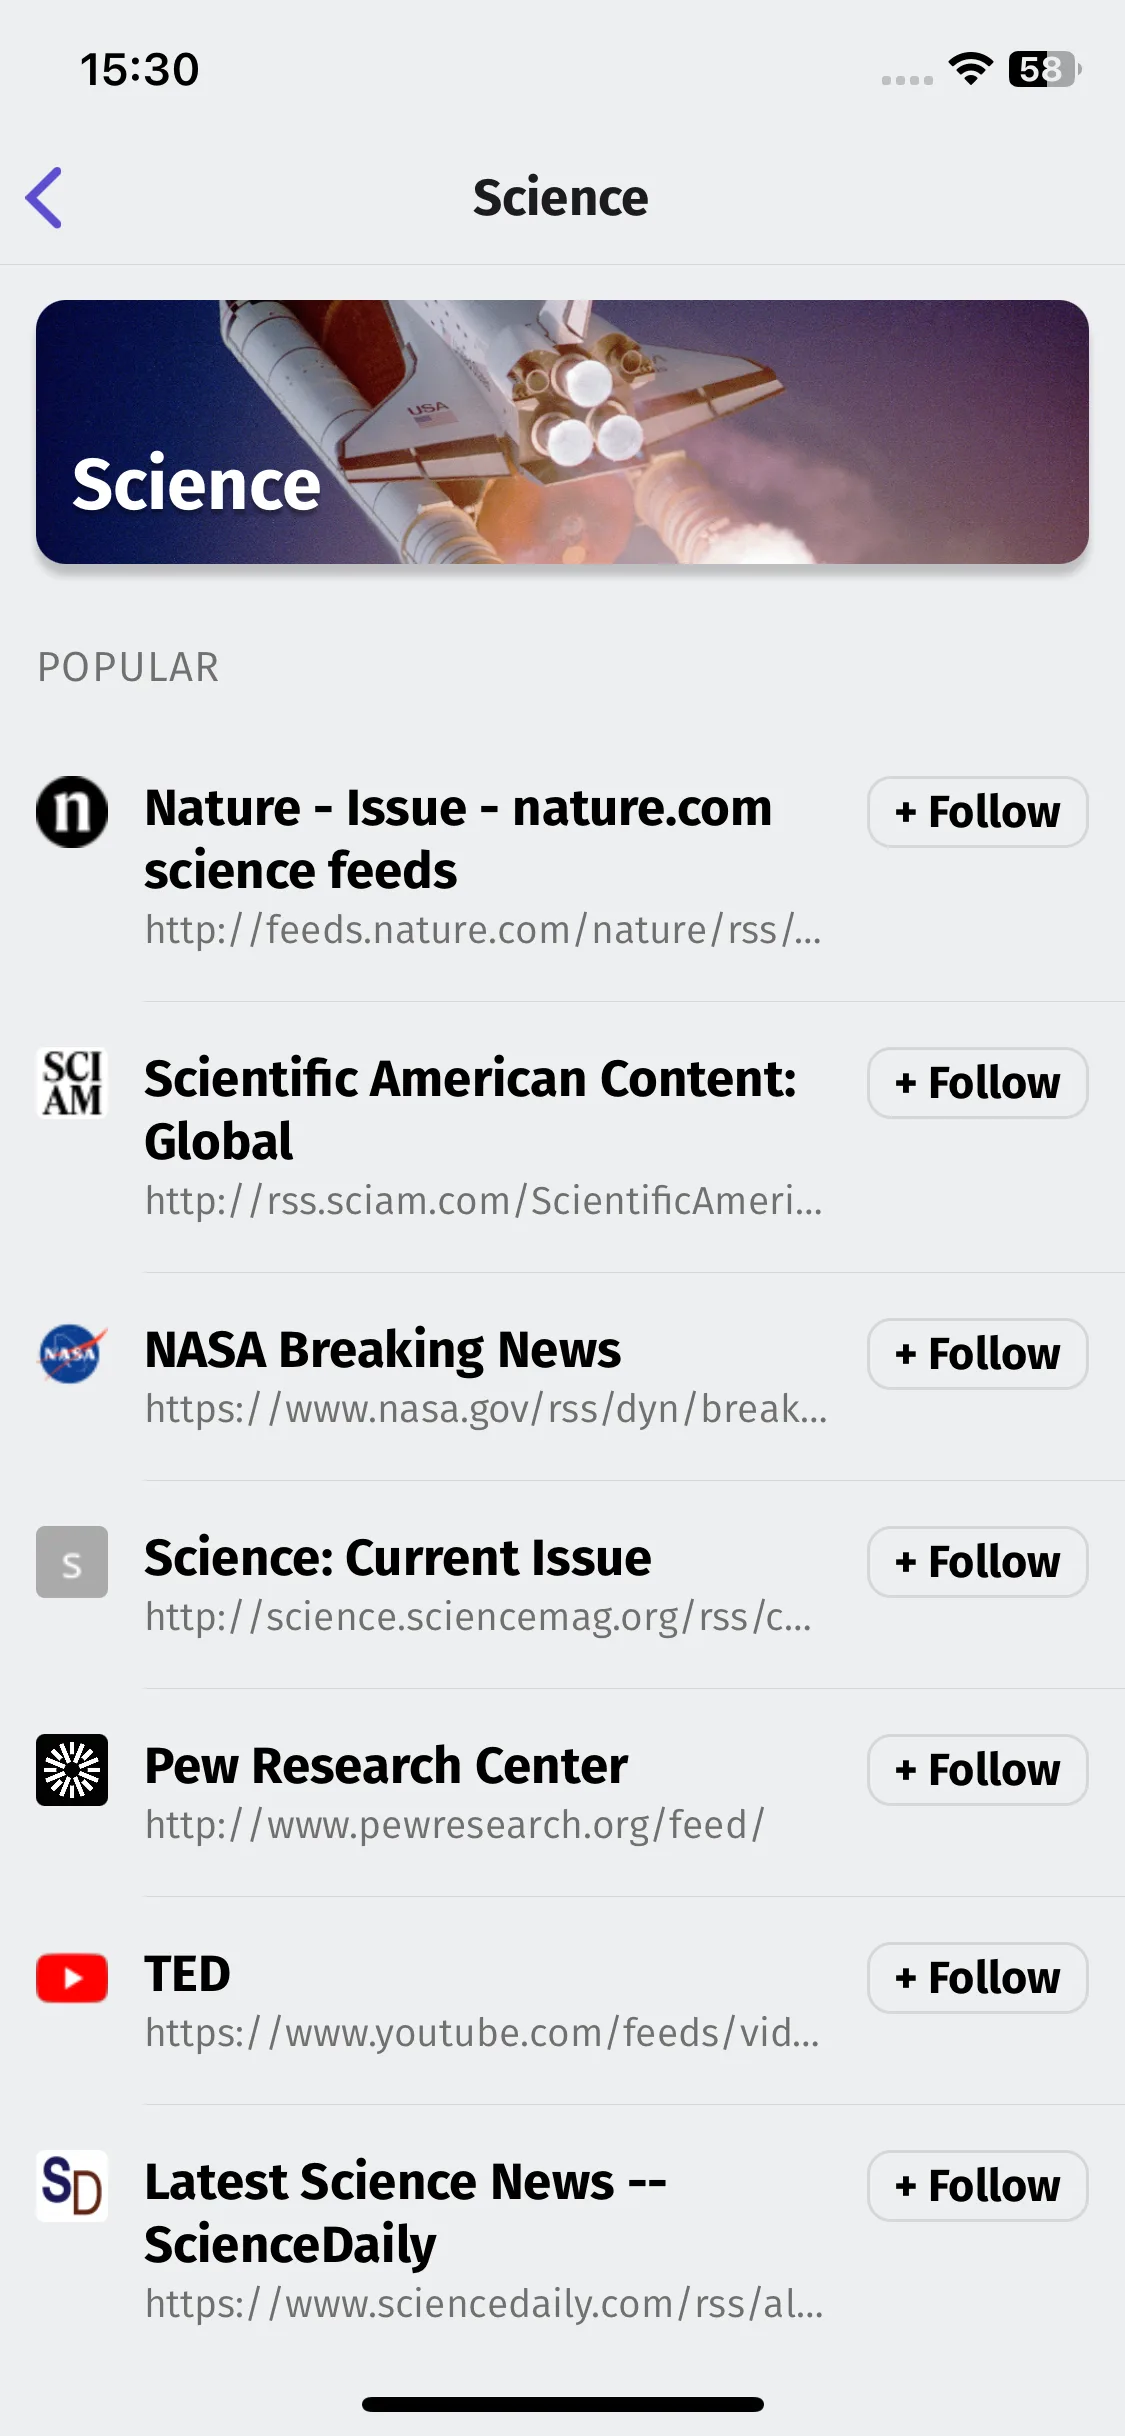Tap the back chevron arrow
Viewport: 1125px width, 2436px height.
click(44, 197)
